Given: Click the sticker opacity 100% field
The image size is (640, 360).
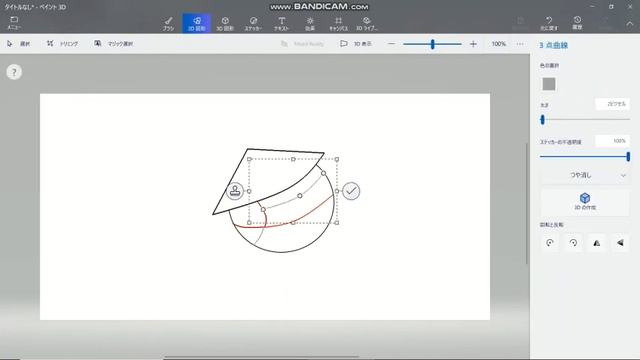Looking at the screenshot, I should [612, 141].
